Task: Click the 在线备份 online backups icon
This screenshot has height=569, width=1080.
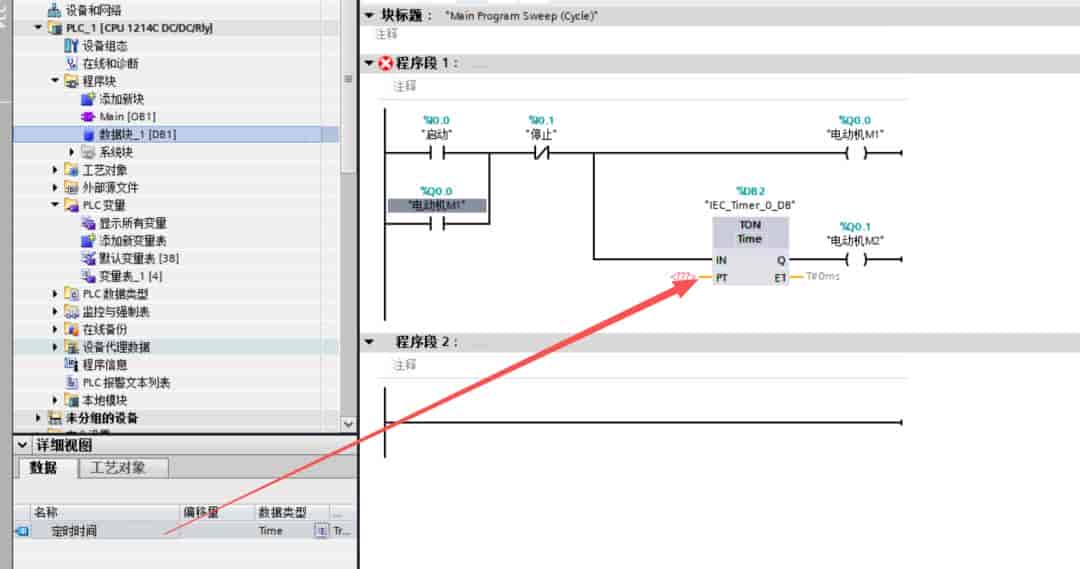Action: 71,329
